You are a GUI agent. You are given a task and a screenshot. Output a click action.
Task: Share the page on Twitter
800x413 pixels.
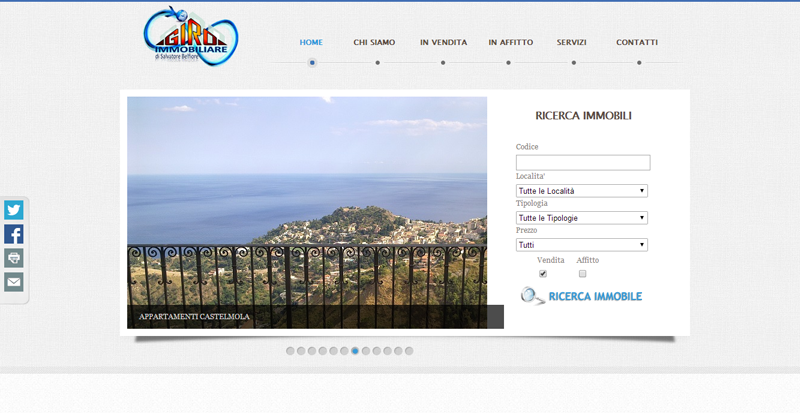tap(14, 210)
